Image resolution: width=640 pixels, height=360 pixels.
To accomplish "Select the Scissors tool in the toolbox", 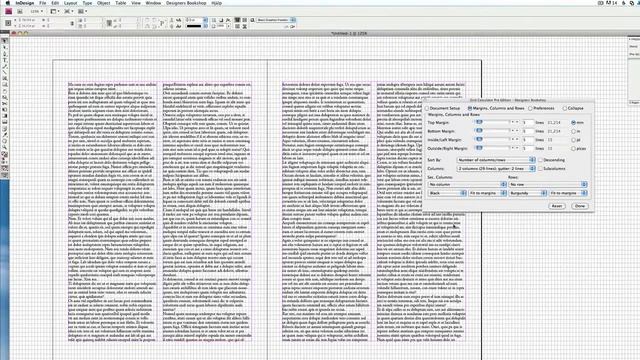I will click(5, 103).
